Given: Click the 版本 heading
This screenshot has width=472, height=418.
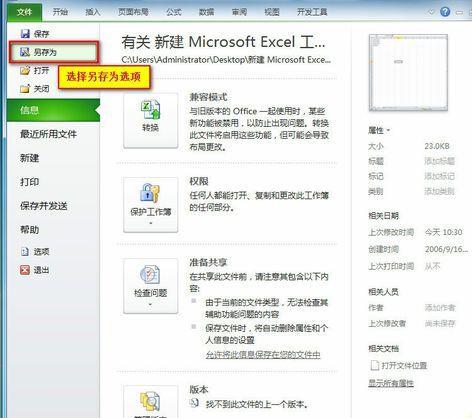Looking at the screenshot, I should click(199, 390).
